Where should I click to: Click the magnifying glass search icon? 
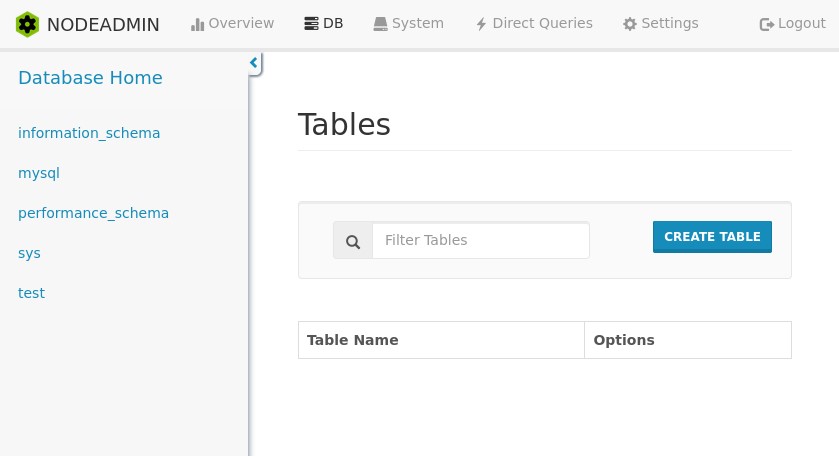[x=353, y=241]
